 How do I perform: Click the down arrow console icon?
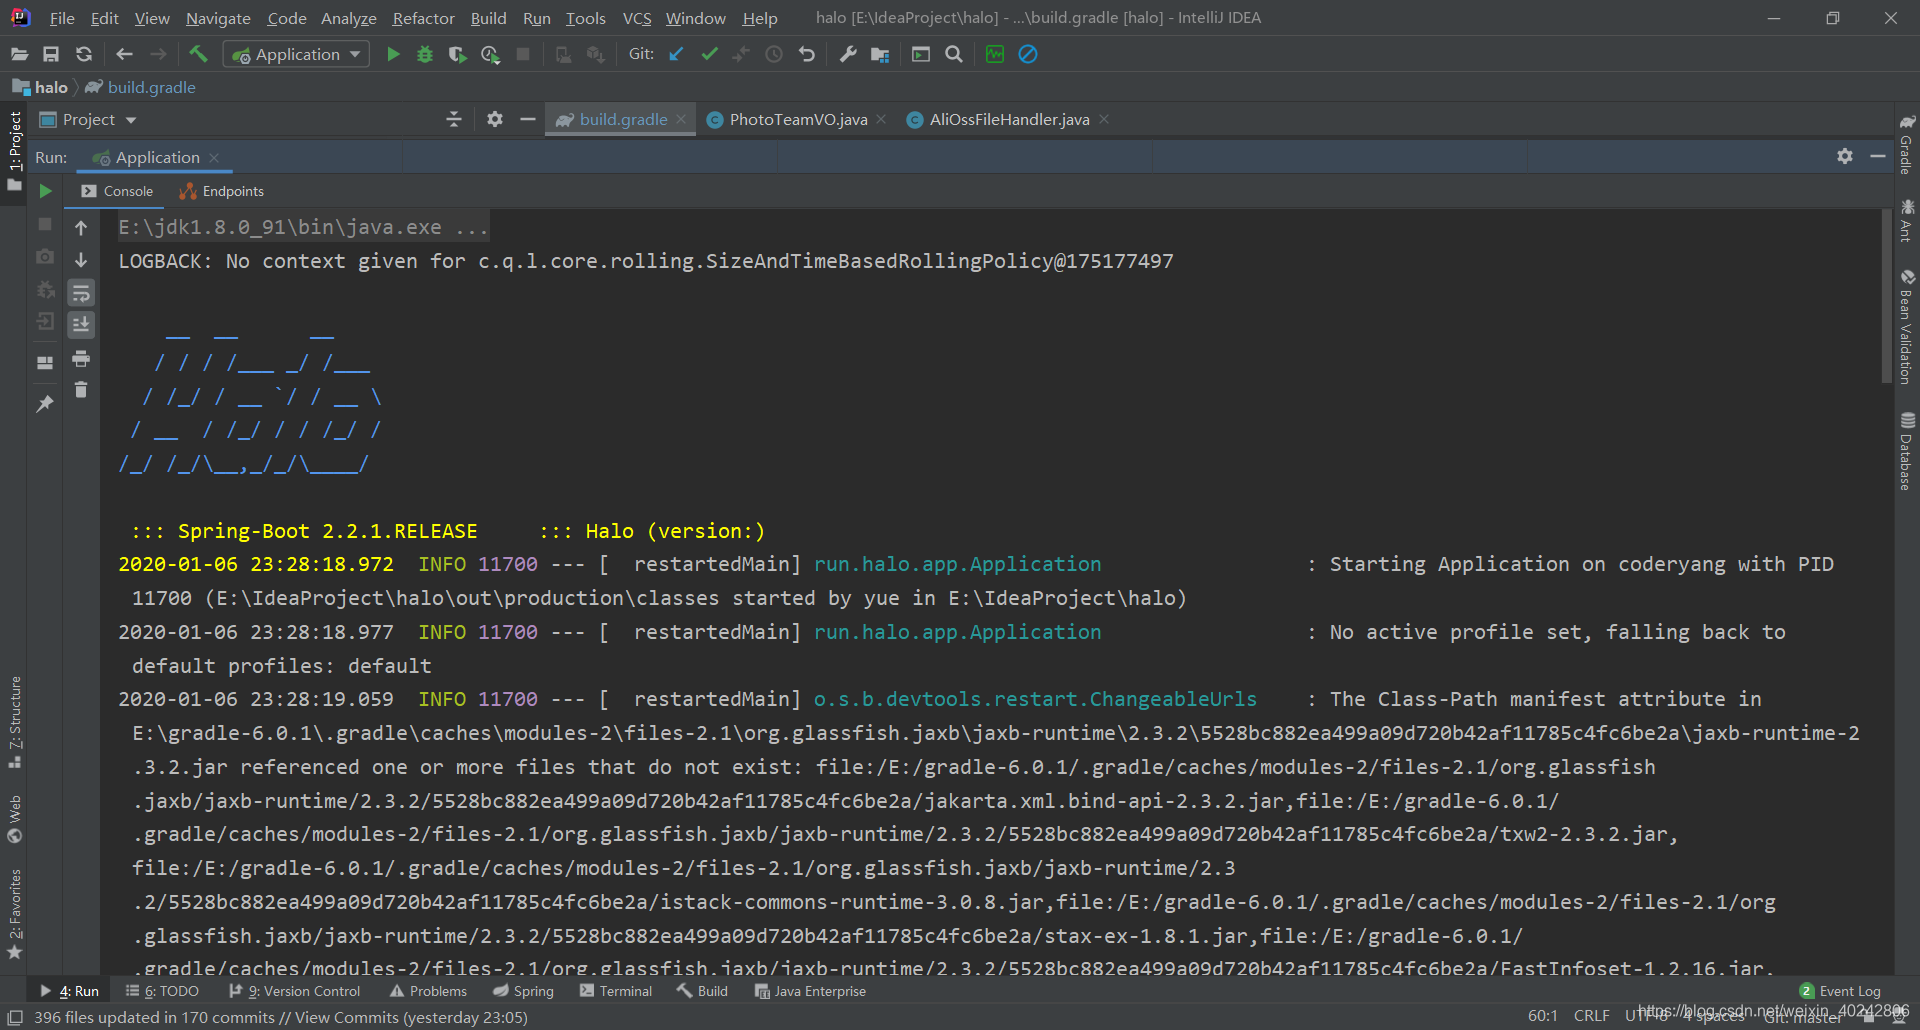click(81, 260)
